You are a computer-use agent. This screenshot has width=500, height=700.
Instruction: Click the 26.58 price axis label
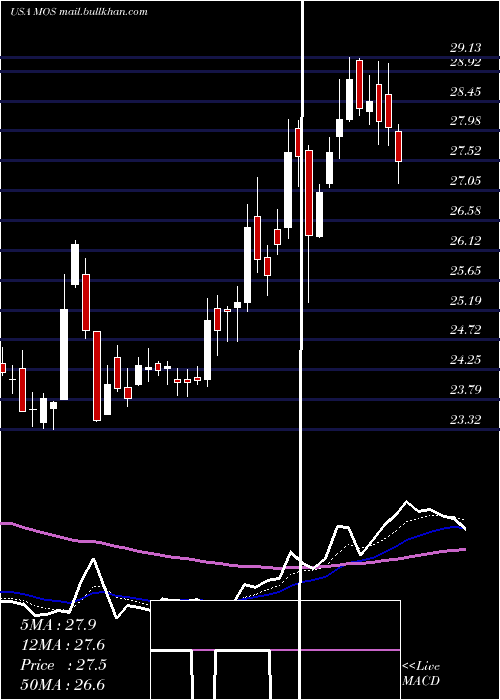click(466, 211)
